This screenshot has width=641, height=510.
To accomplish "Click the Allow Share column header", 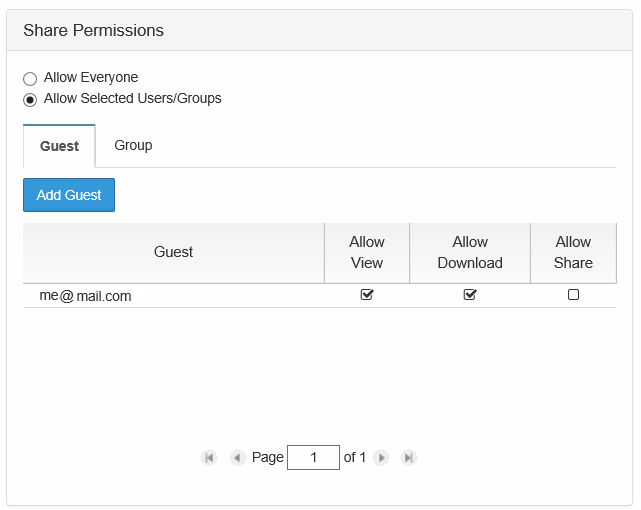I will [573, 253].
